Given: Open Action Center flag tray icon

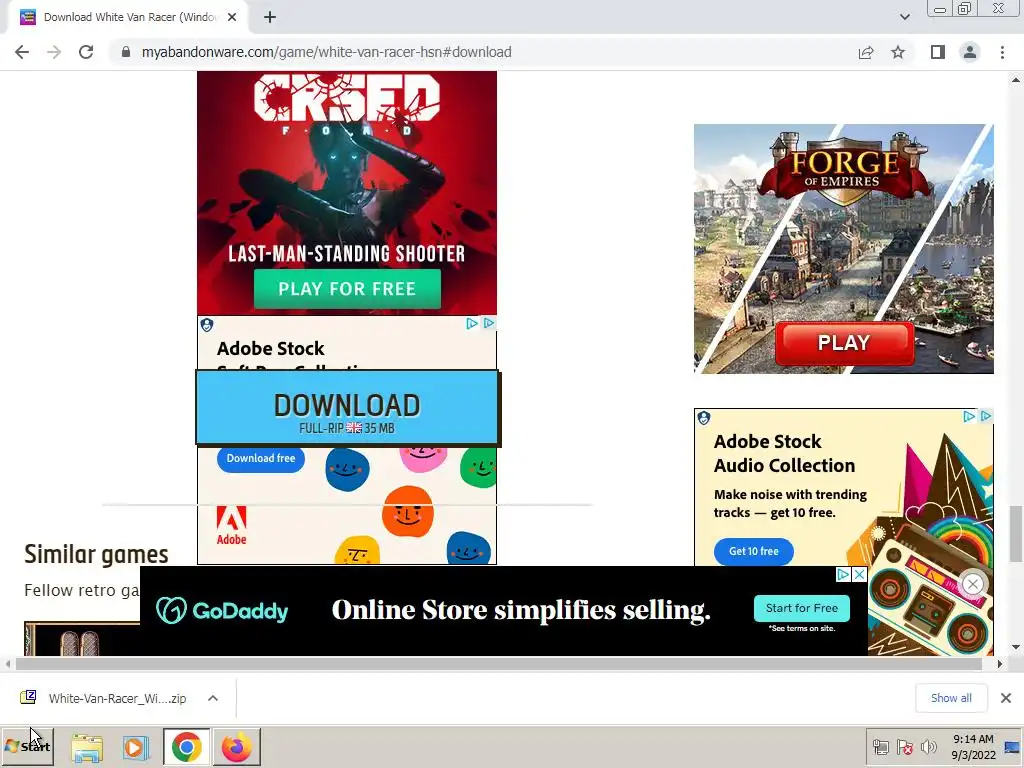Looking at the screenshot, I should tap(904, 747).
